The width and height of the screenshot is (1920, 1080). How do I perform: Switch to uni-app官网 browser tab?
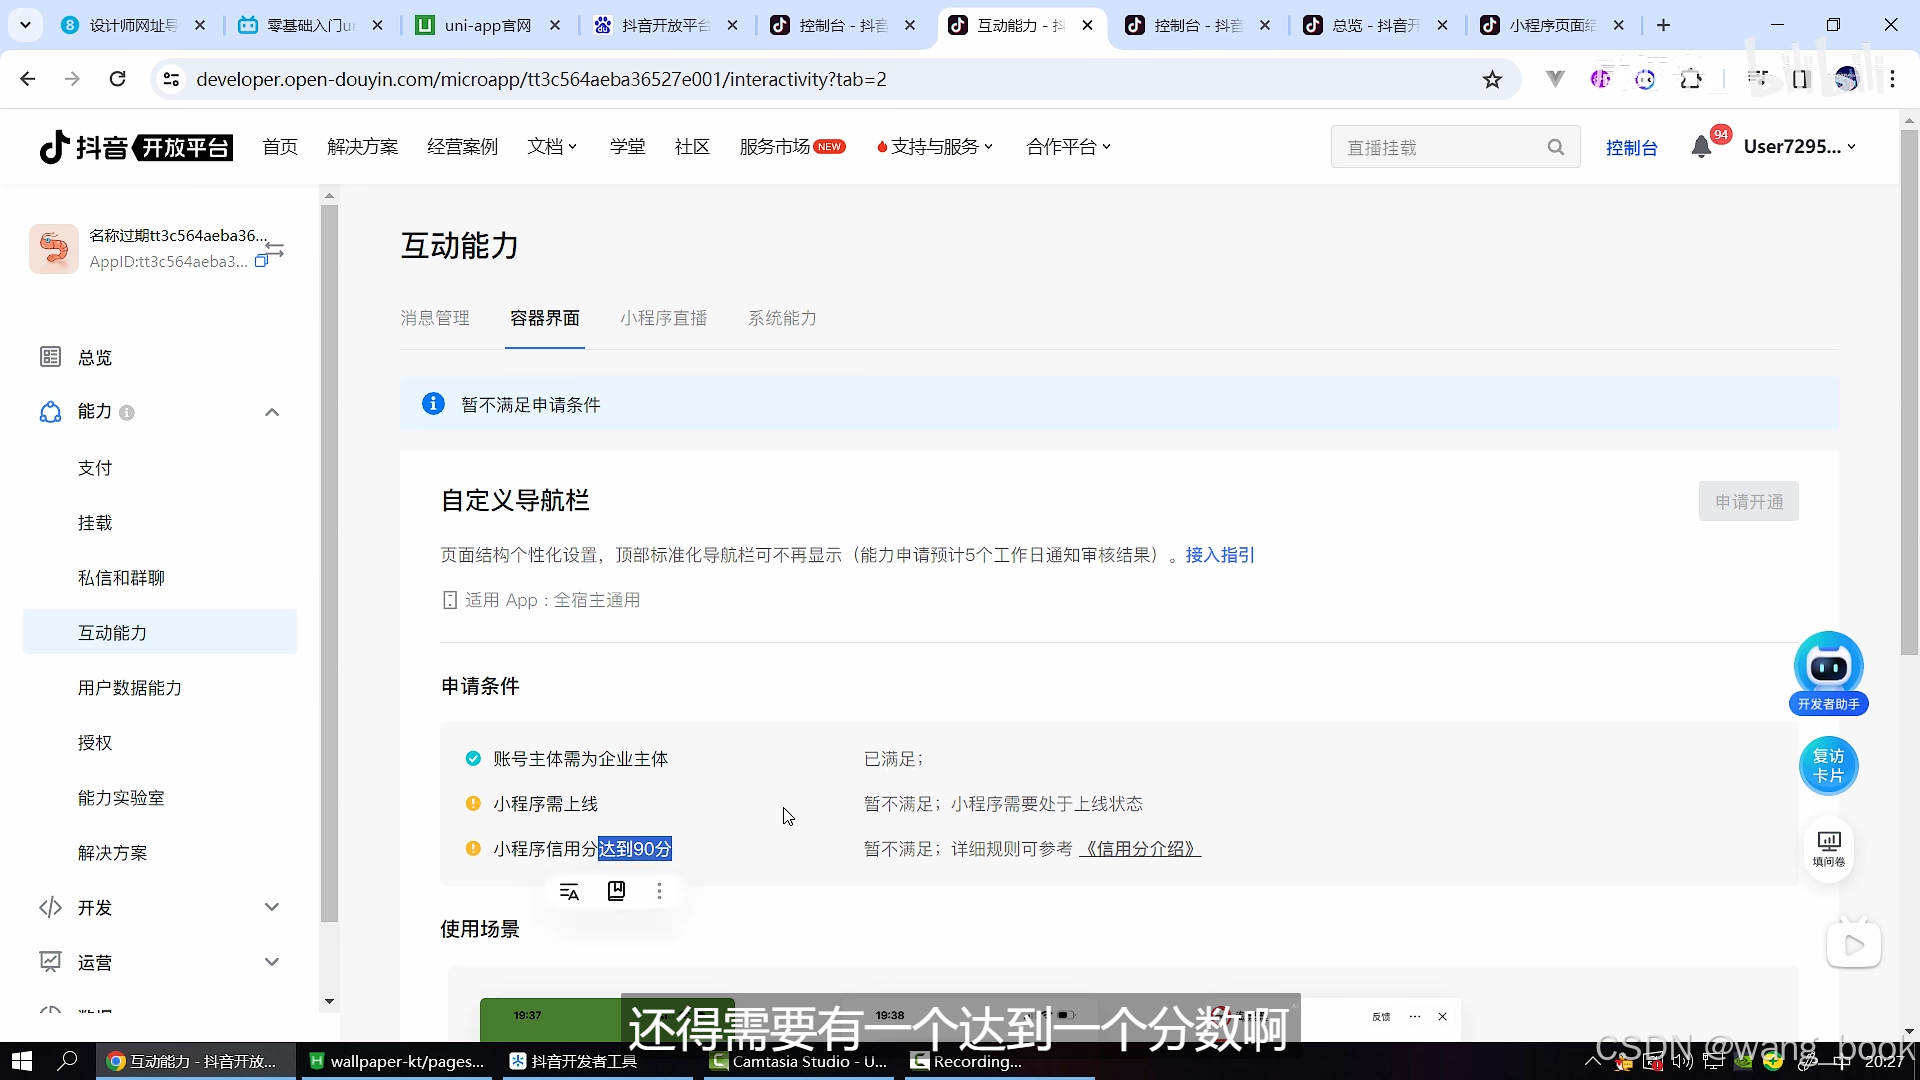[x=488, y=25]
